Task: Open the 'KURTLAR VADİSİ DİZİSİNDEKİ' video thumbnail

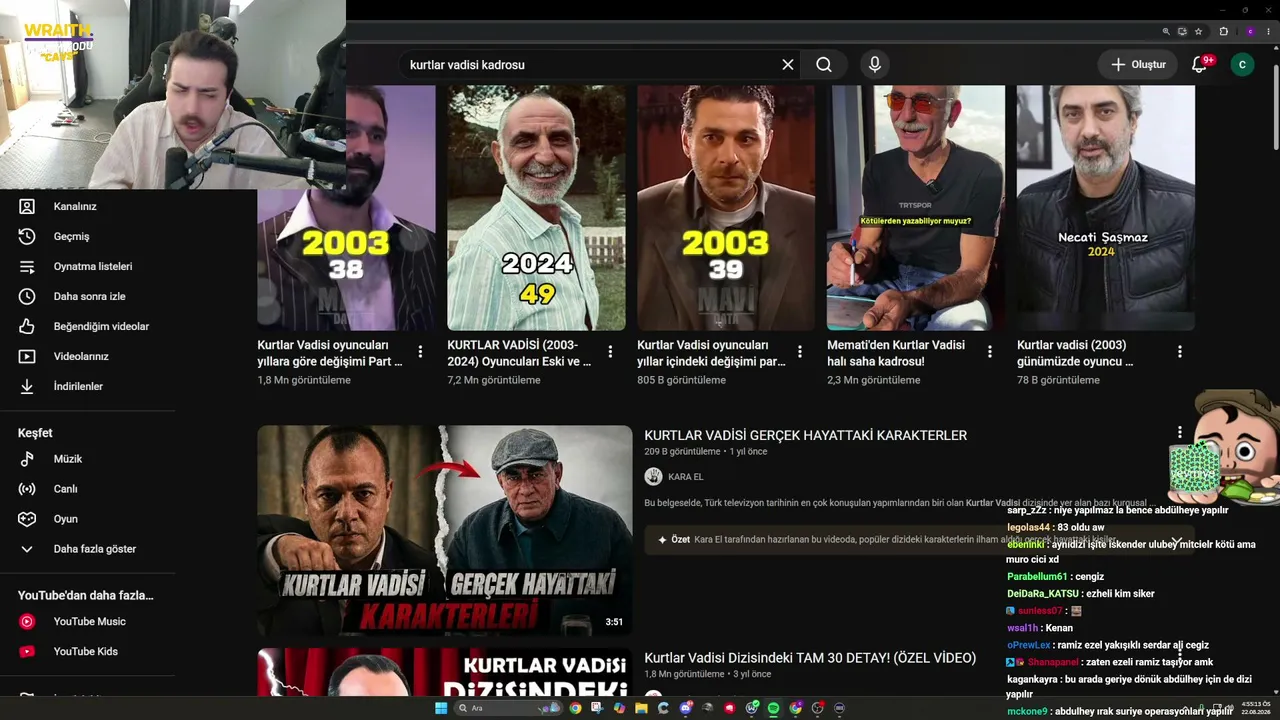Action: coord(445,672)
